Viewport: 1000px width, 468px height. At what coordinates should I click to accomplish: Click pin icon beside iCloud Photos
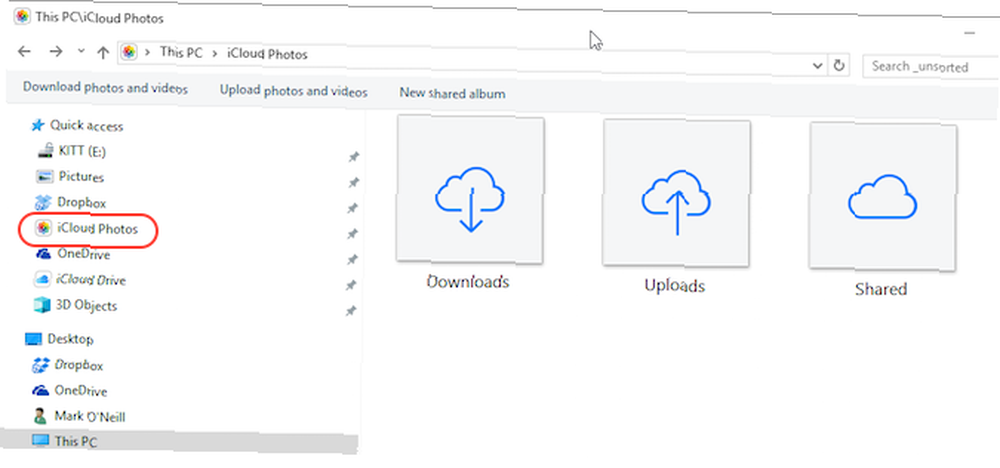tap(352, 234)
